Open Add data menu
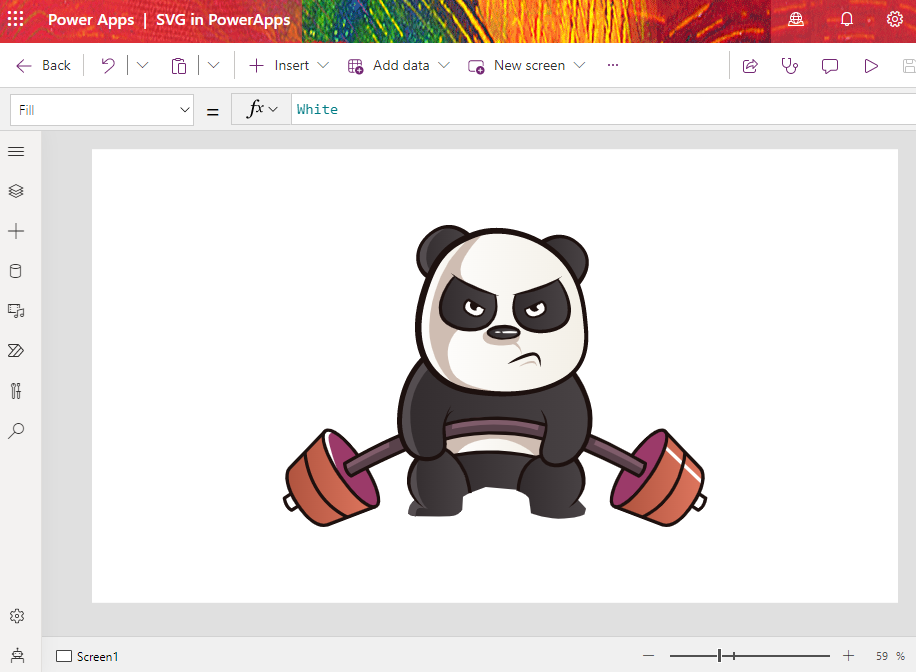916x672 pixels. (389, 65)
